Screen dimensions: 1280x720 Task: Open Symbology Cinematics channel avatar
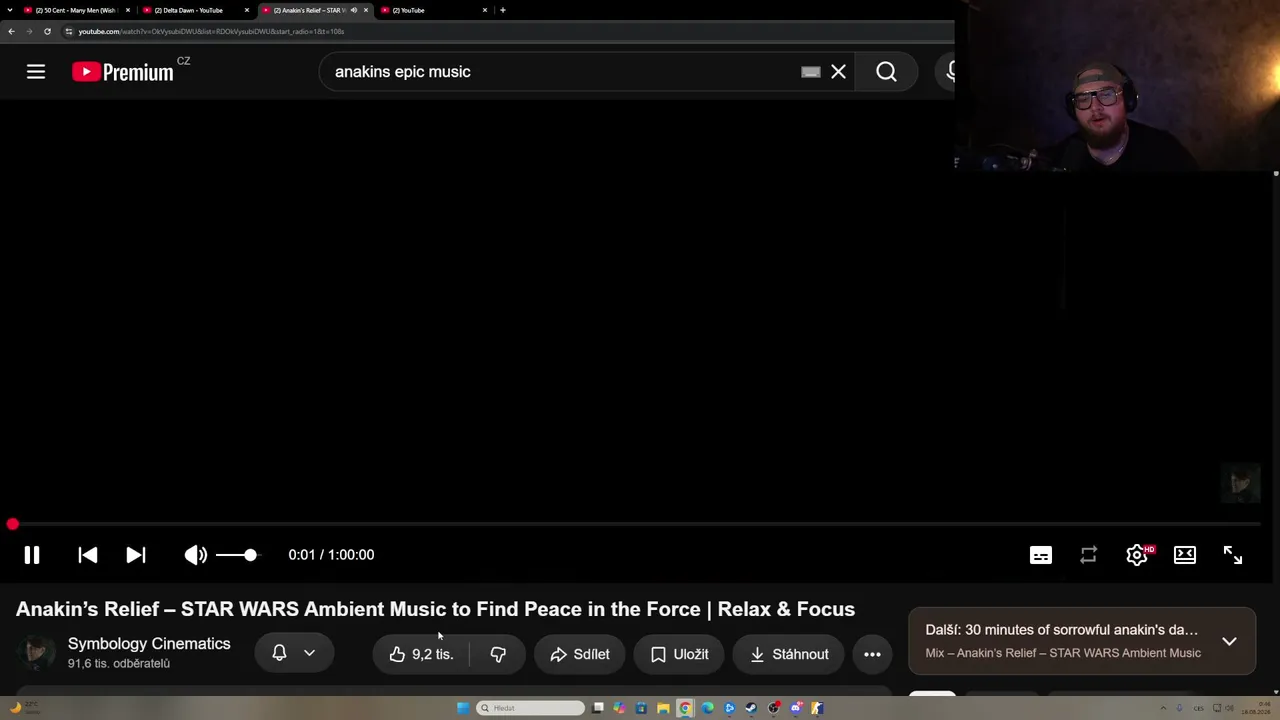[x=36, y=653]
